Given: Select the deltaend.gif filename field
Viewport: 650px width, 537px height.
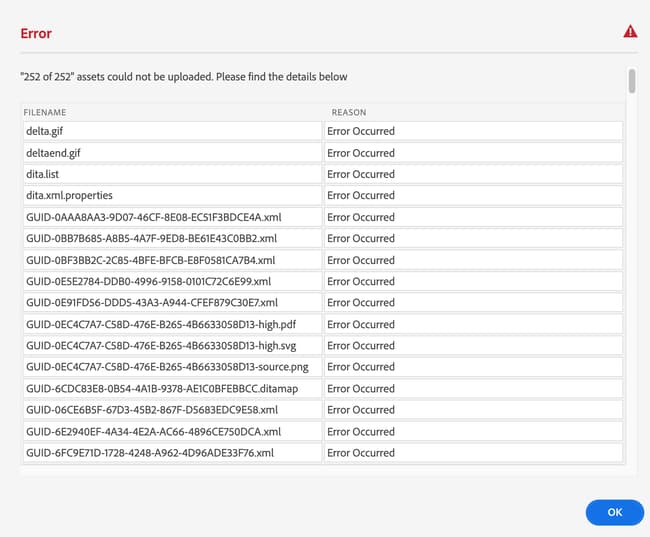Looking at the screenshot, I should pos(172,153).
